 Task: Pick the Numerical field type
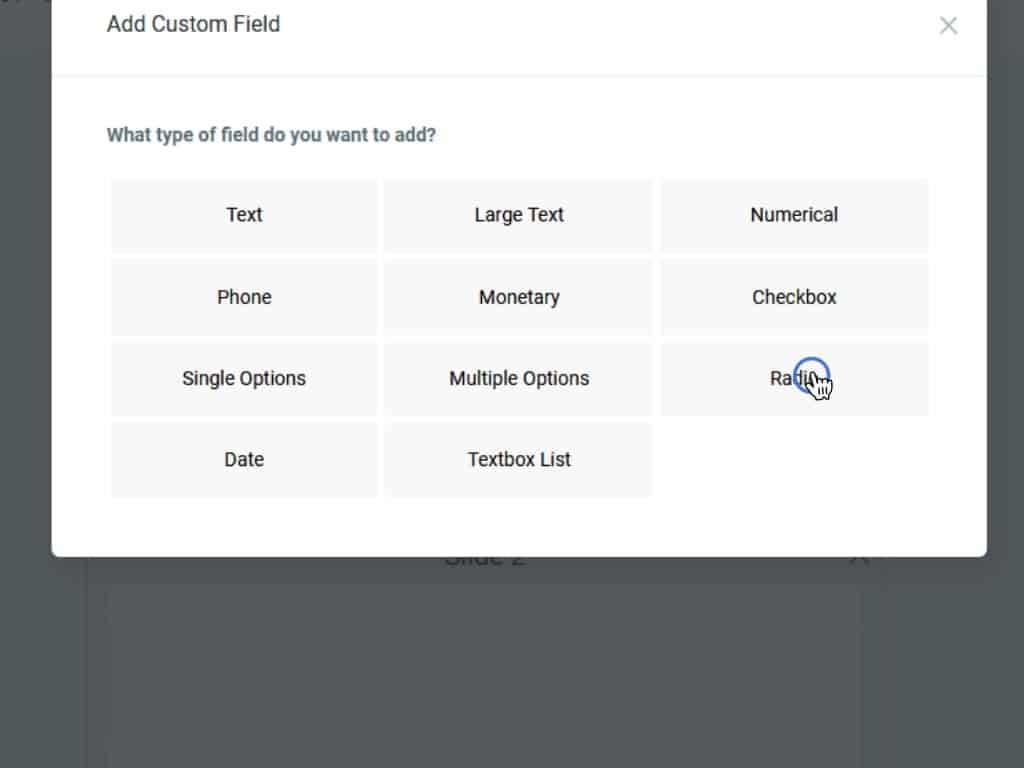click(x=794, y=215)
